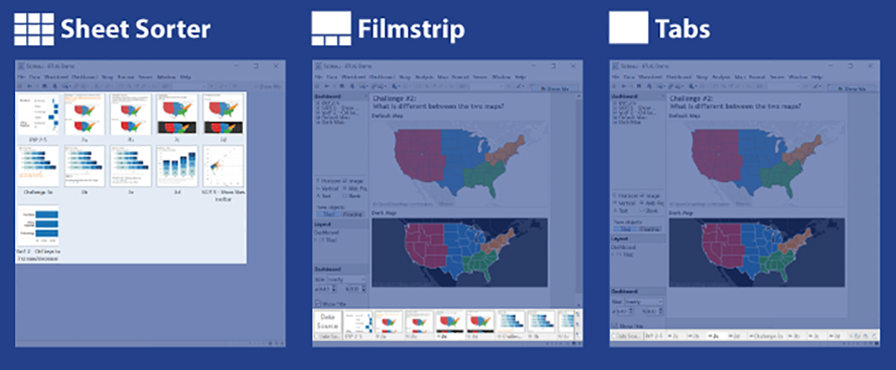Click Tableau logo in Sheet Sorter window title bar
The height and width of the screenshot is (370, 896).
pos(21,66)
